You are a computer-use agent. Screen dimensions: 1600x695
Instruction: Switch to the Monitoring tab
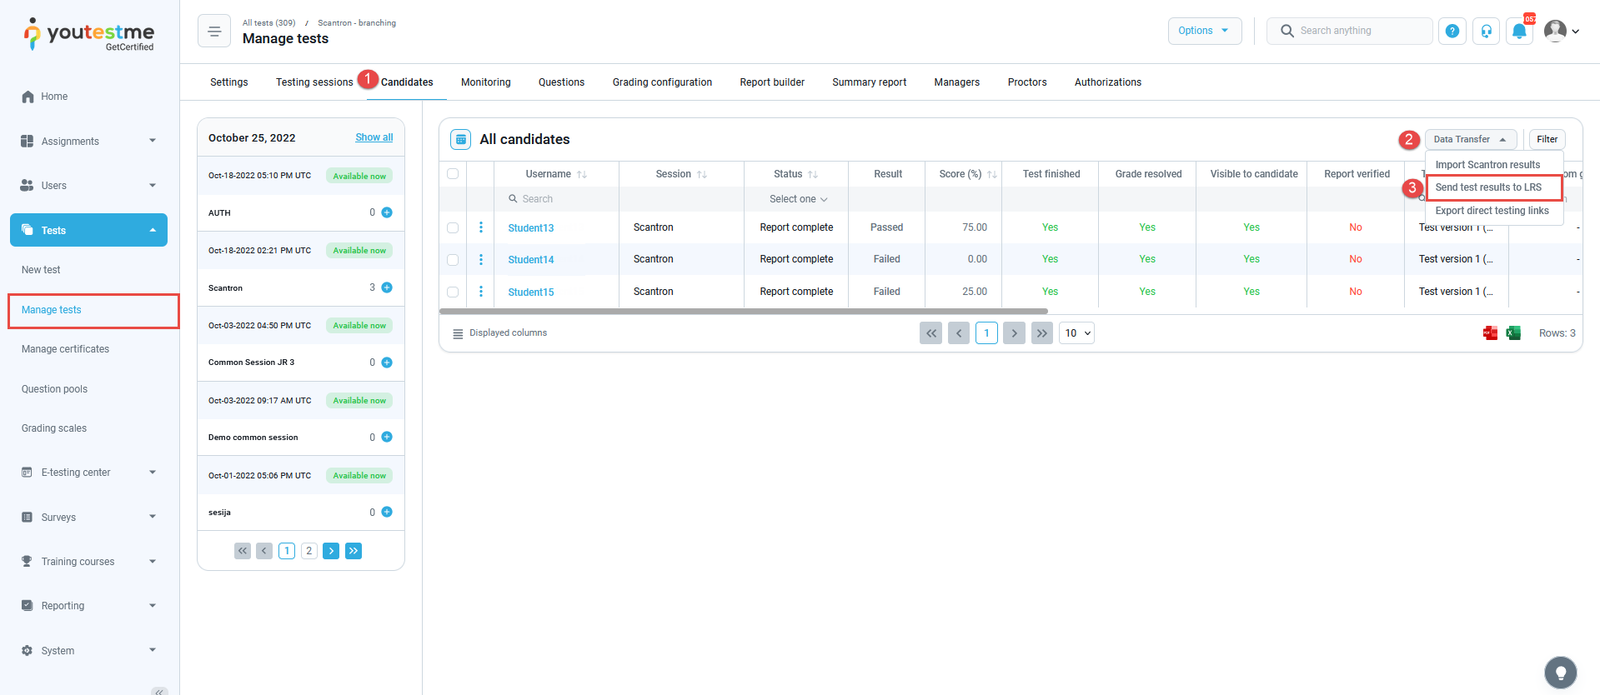[x=485, y=82]
